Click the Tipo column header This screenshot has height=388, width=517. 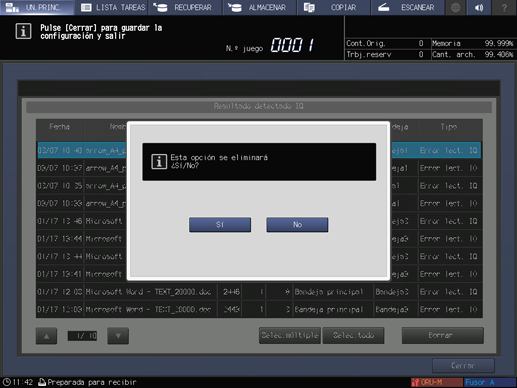(449, 127)
